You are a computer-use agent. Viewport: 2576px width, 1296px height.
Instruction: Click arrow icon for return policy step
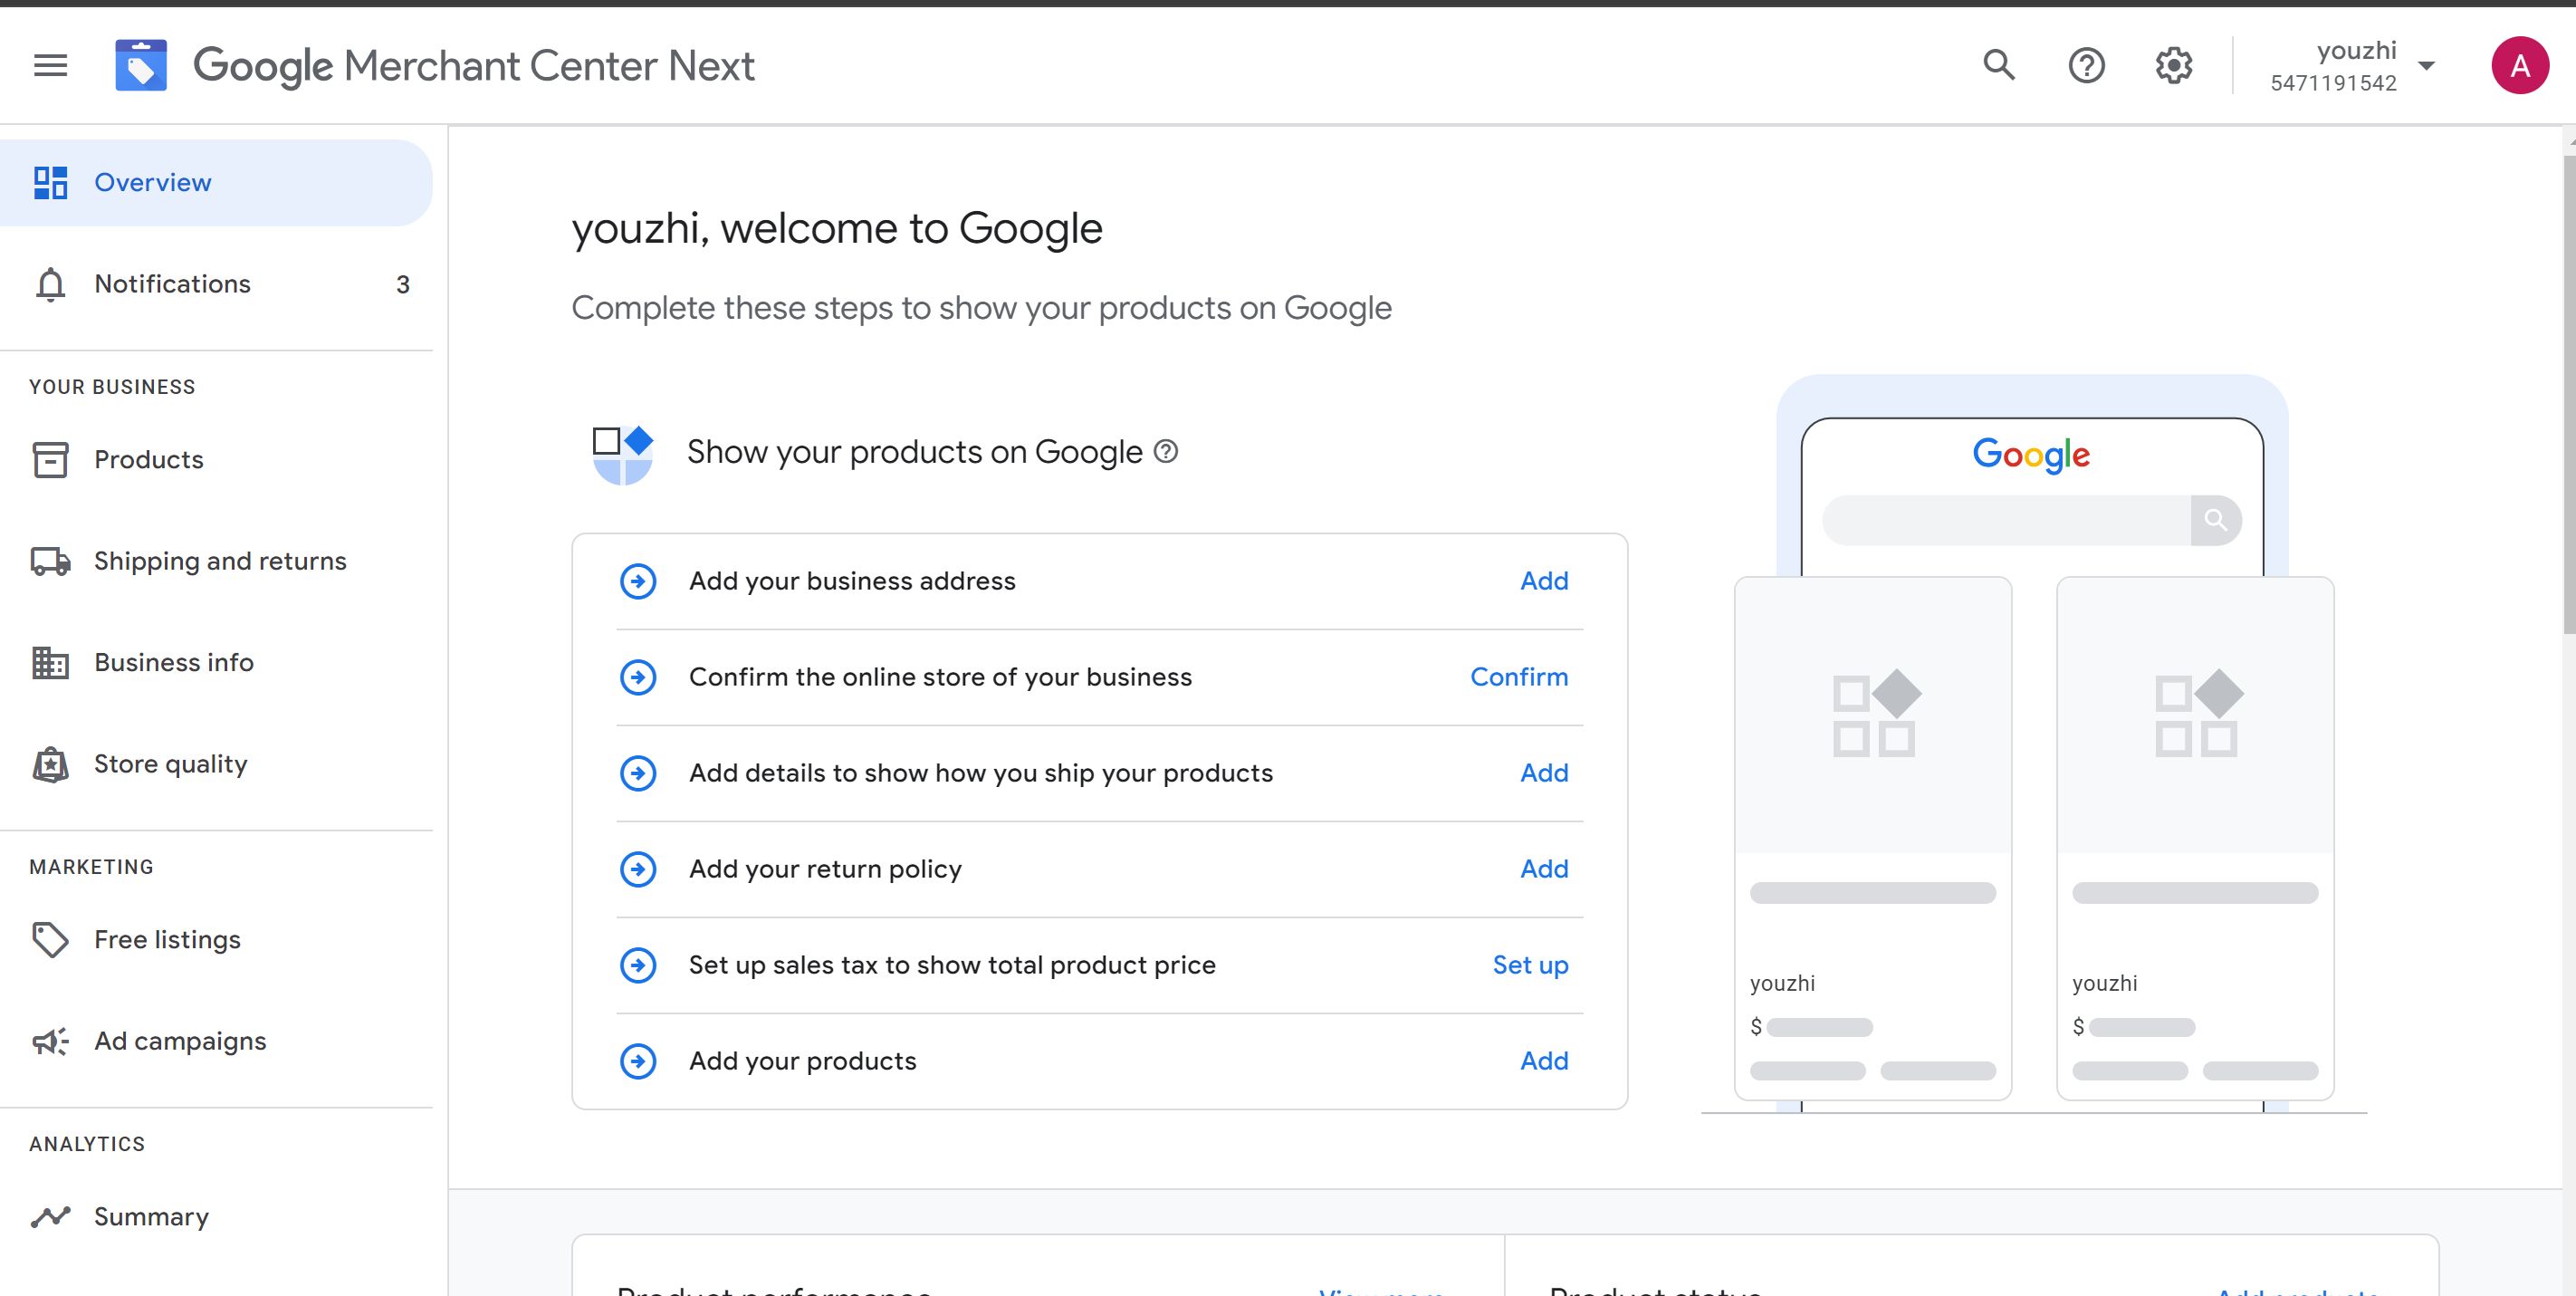tap(638, 869)
